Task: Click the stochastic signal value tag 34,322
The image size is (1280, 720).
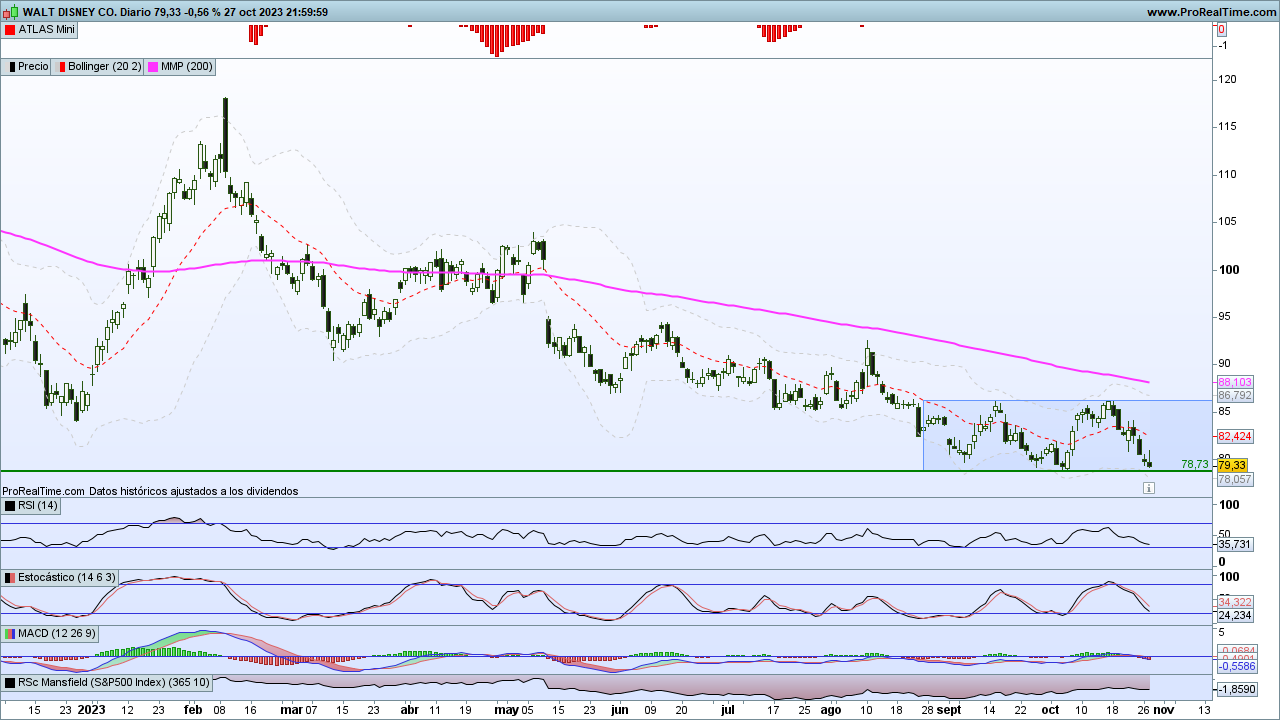Action: [1235, 601]
